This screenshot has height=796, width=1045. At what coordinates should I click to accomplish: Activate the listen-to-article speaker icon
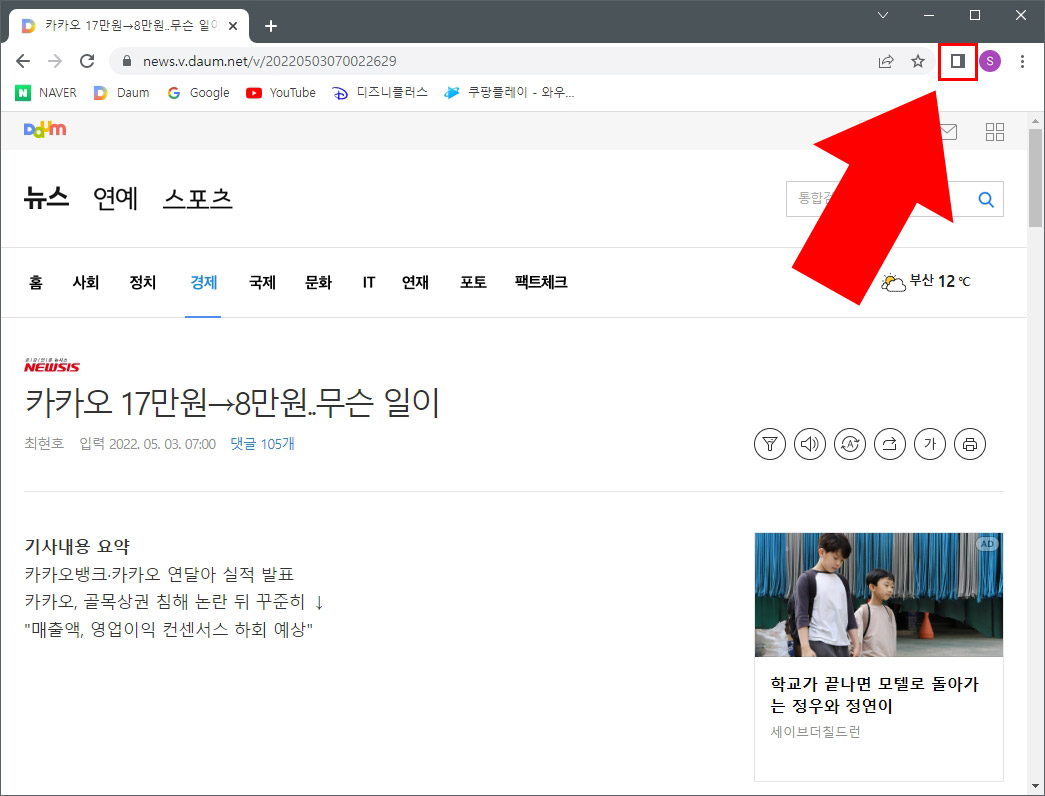click(810, 443)
